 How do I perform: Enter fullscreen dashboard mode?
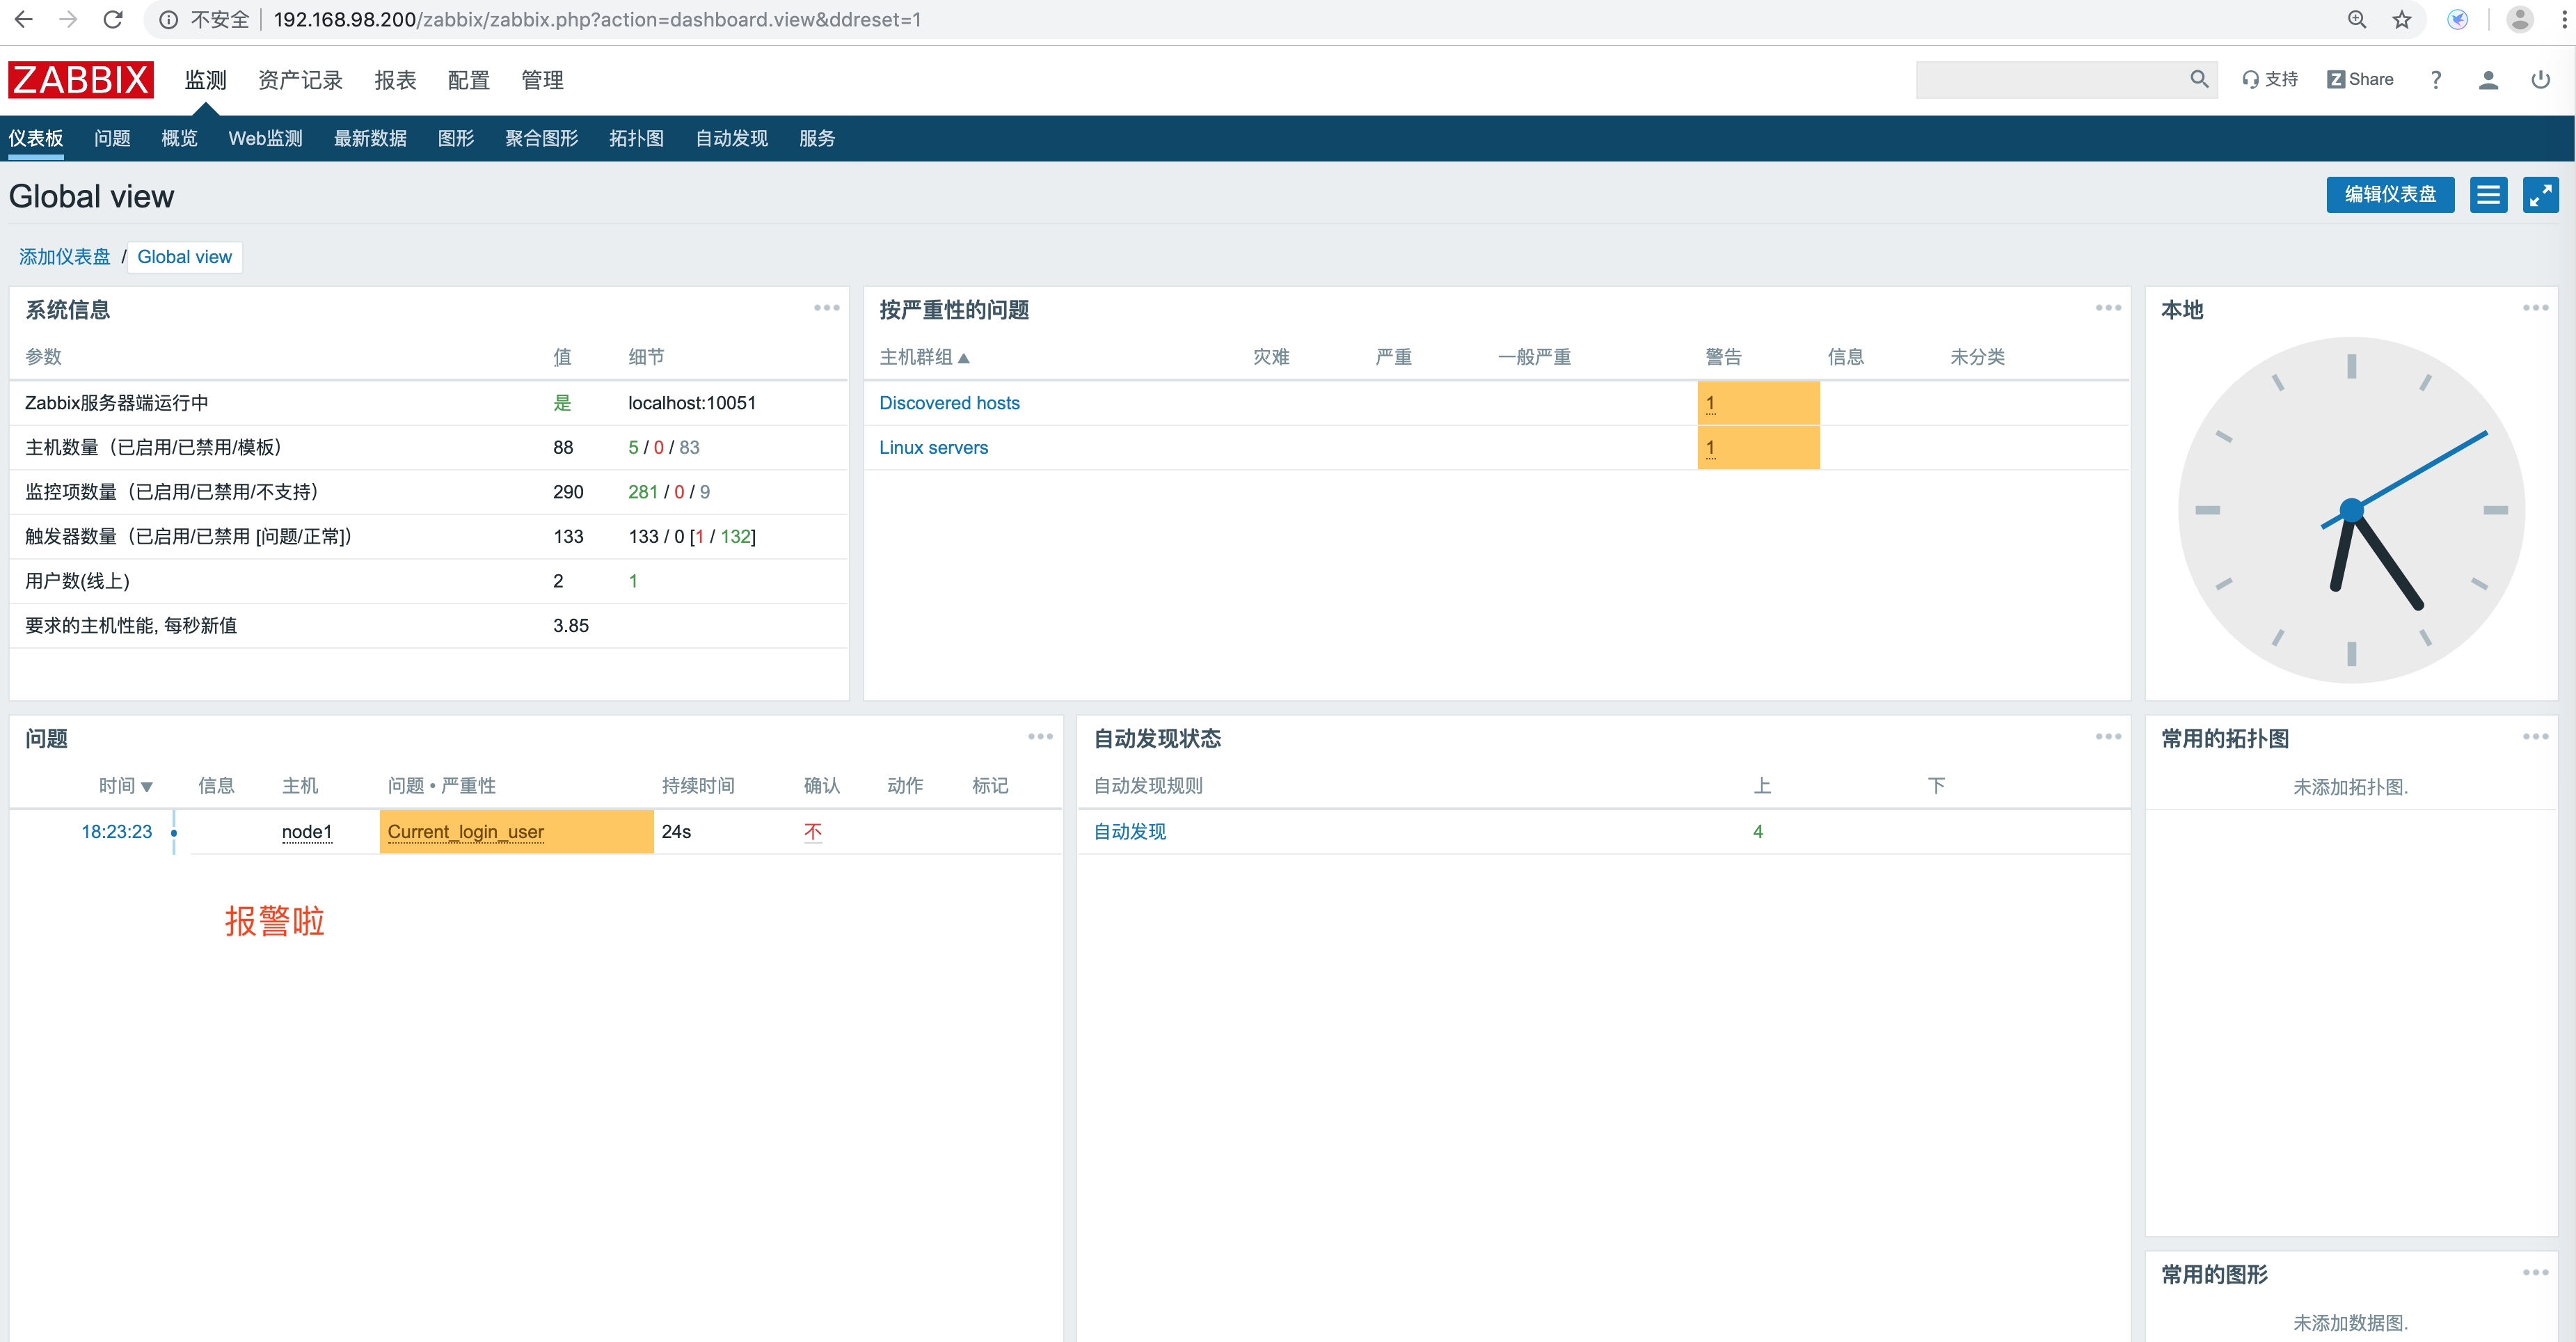tap(2540, 195)
